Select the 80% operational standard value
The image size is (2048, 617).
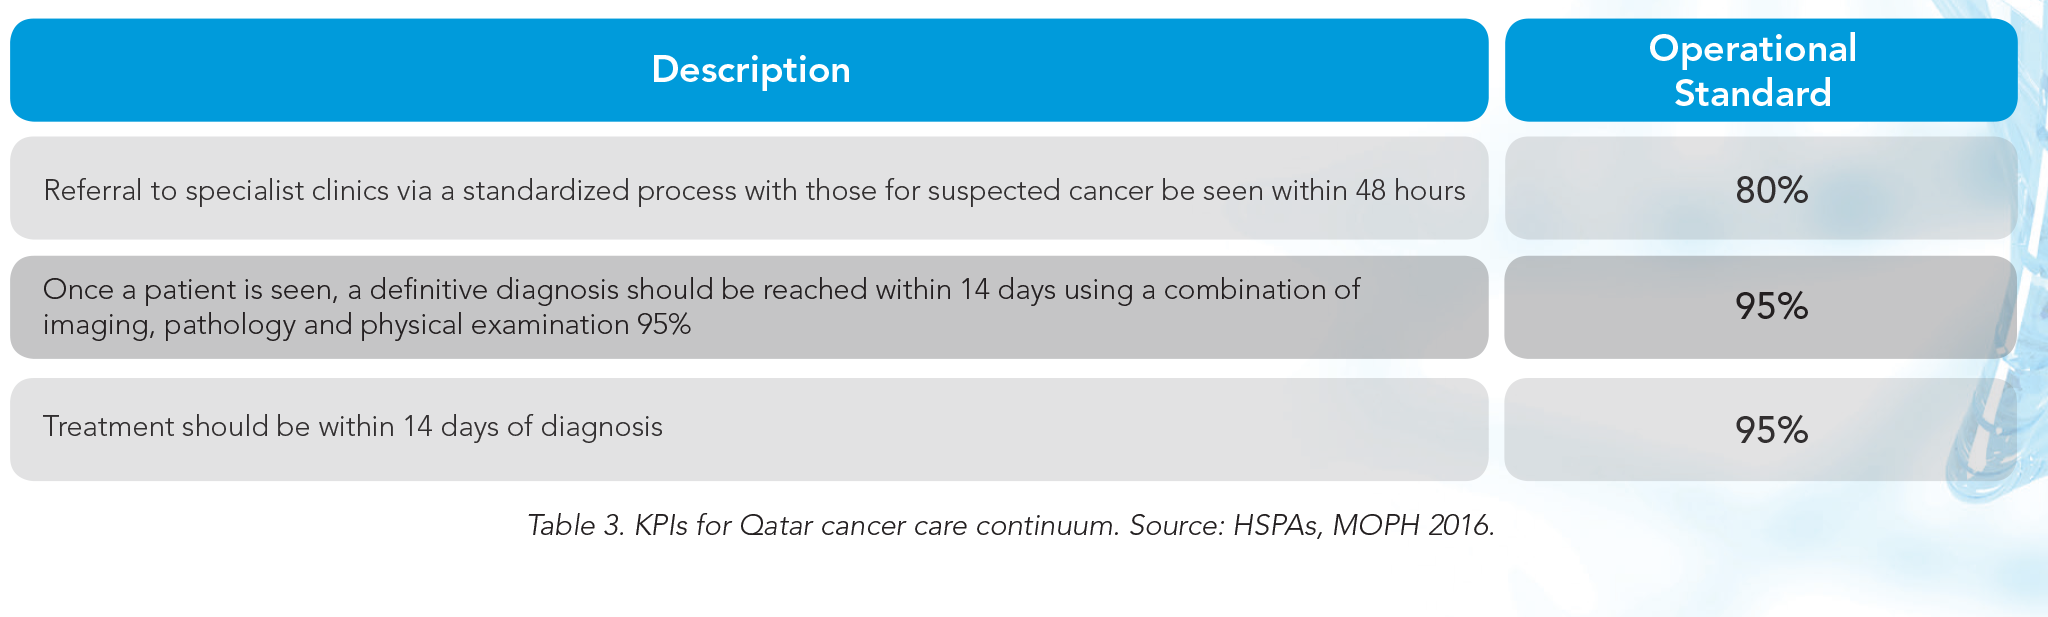point(1771,190)
